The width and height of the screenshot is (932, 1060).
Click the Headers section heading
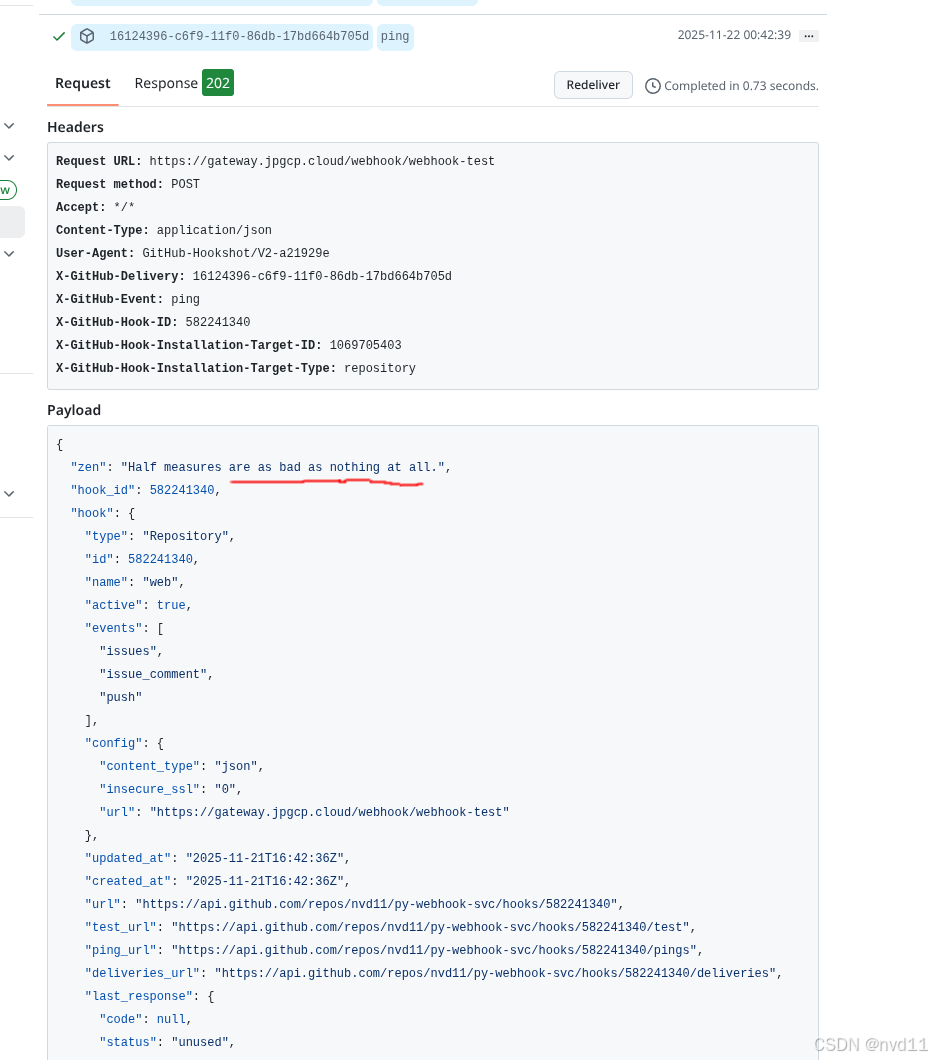(x=76, y=127)
